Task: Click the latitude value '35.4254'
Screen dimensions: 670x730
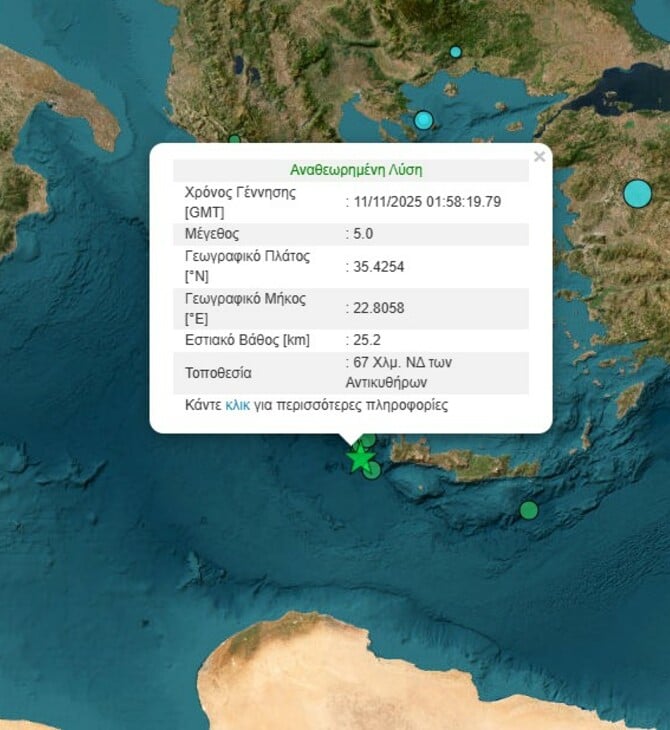Action: [379, 267]
